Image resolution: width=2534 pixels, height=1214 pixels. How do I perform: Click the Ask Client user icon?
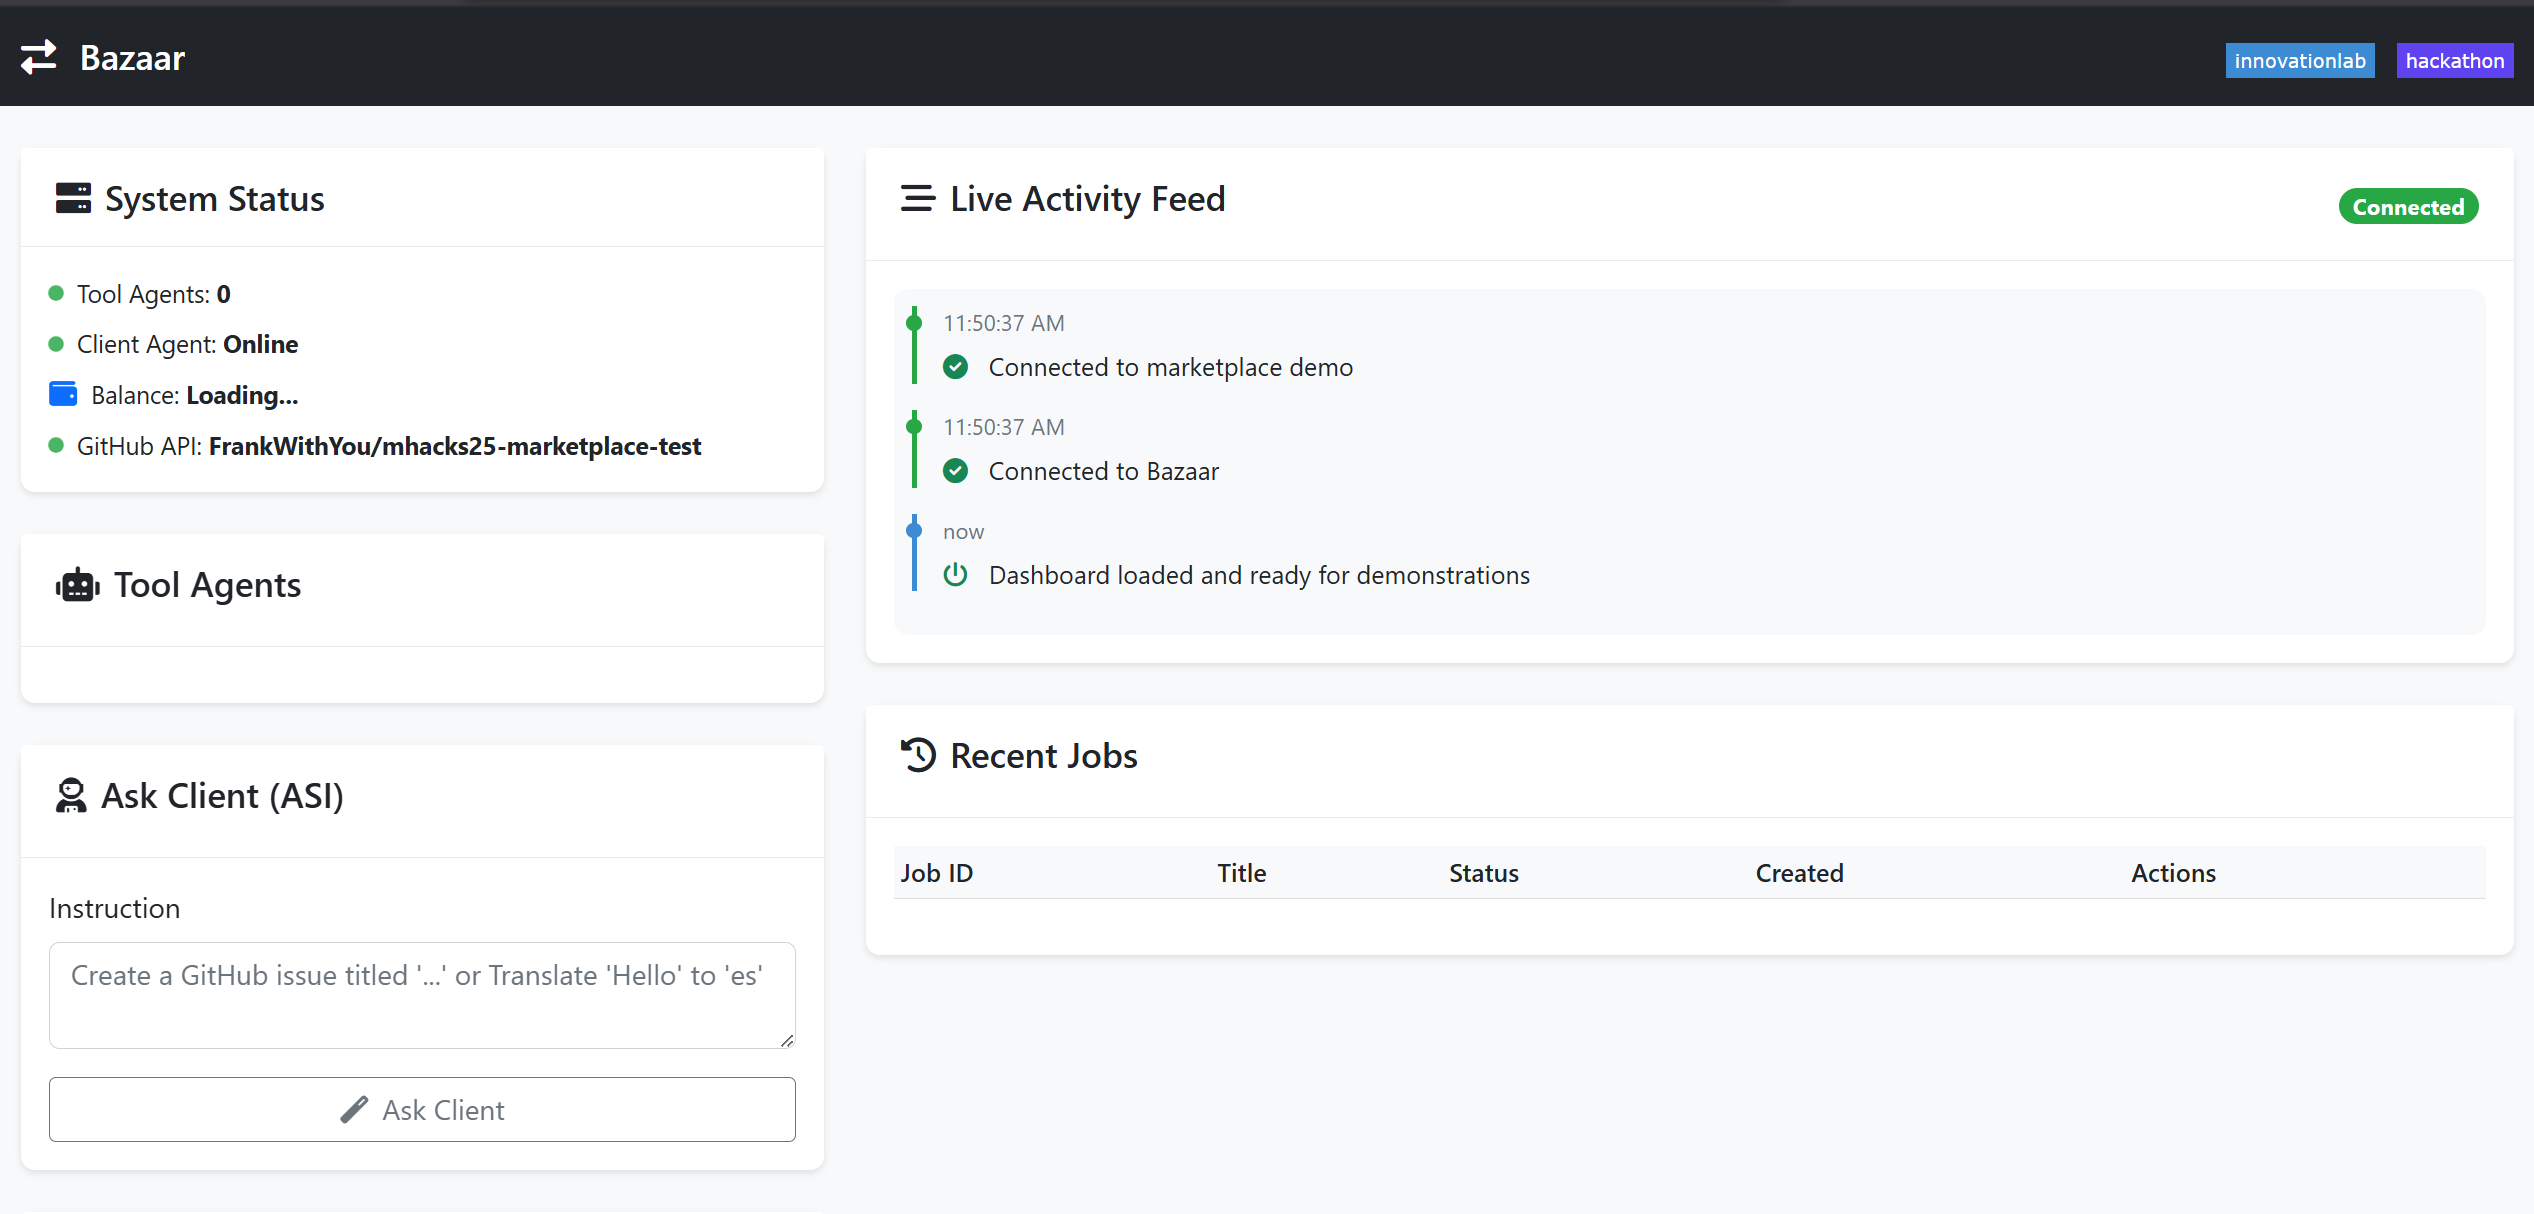pyautogui.click(x=71, y=796)
